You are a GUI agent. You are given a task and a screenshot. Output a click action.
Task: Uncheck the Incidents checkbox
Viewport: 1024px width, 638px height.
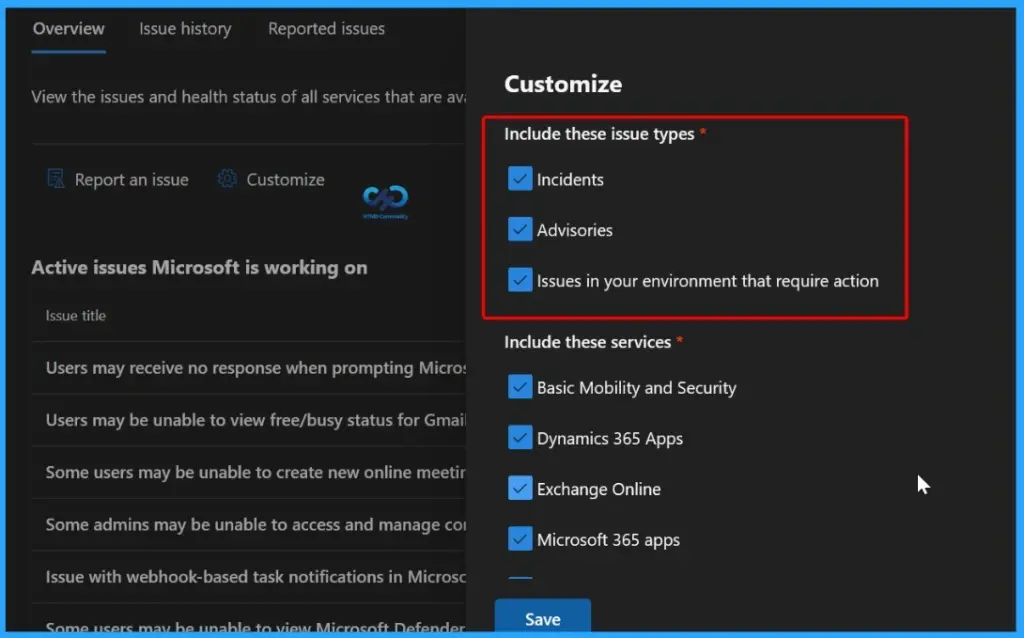coord(520,179)
